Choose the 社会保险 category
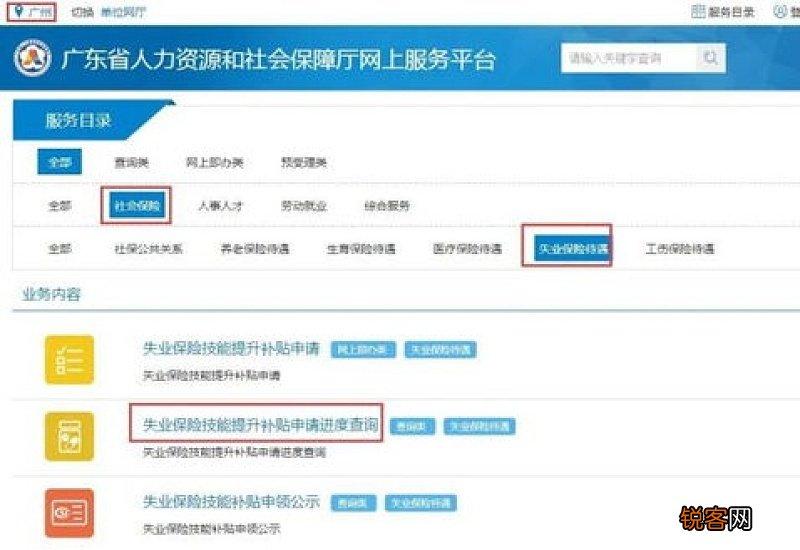Image resolution: width=800 pixels, height=550 pixels. click(x=137, y=205)
